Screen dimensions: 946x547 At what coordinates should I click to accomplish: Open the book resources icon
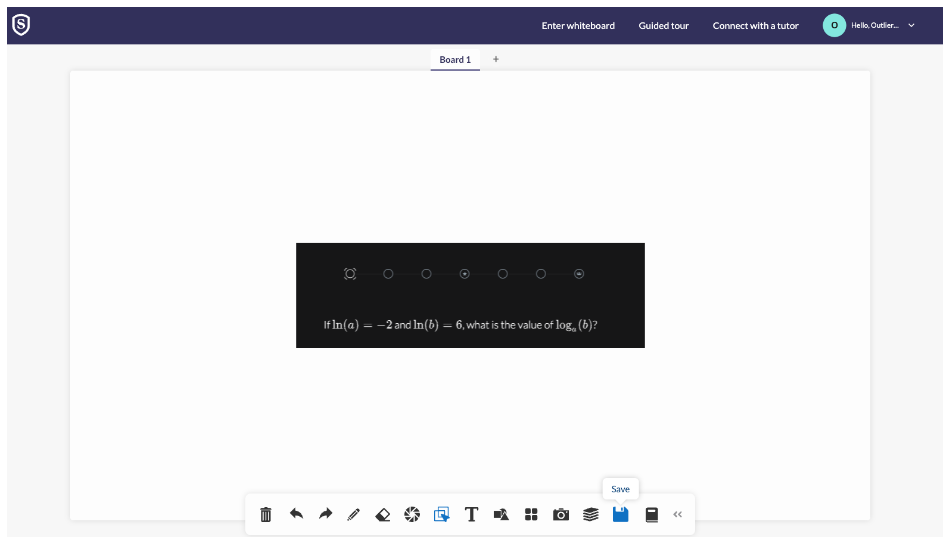pyautogui.click(x=652, y=514)
